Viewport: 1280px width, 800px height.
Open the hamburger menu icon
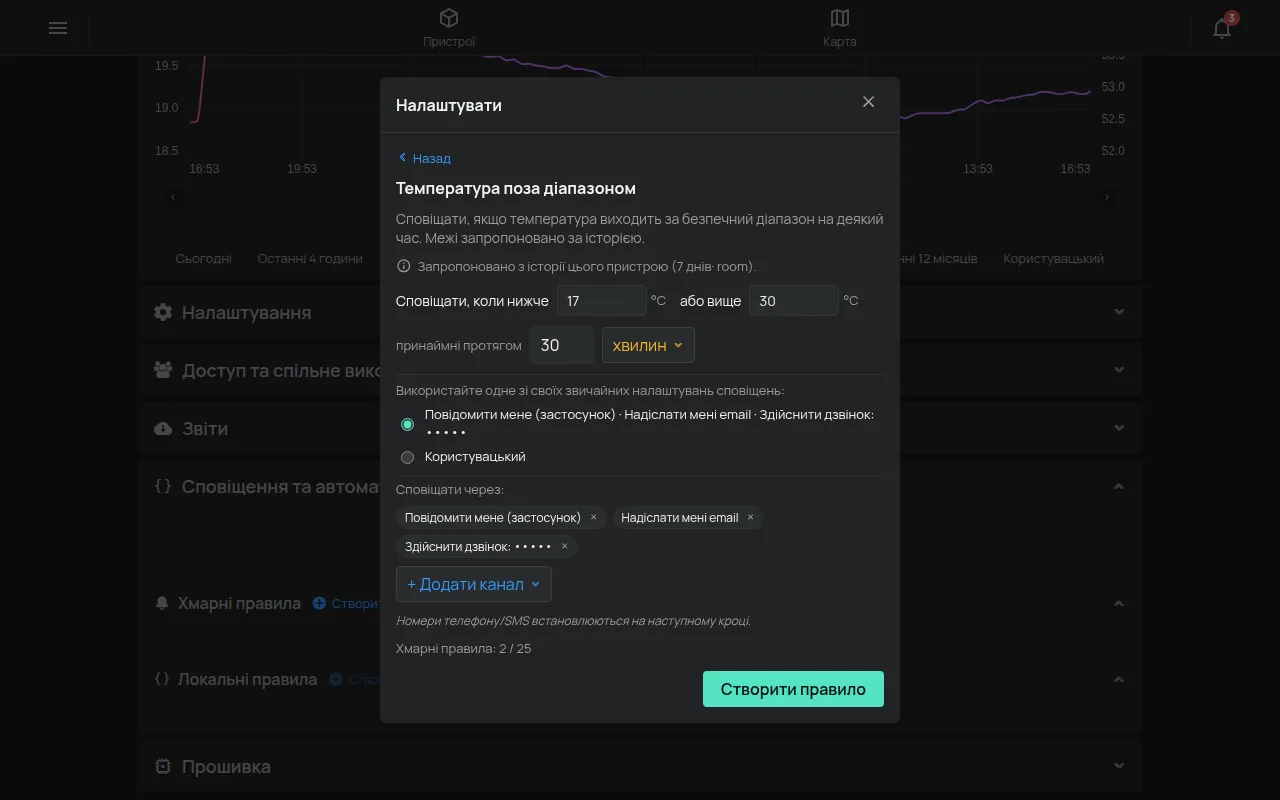[58, 28]
